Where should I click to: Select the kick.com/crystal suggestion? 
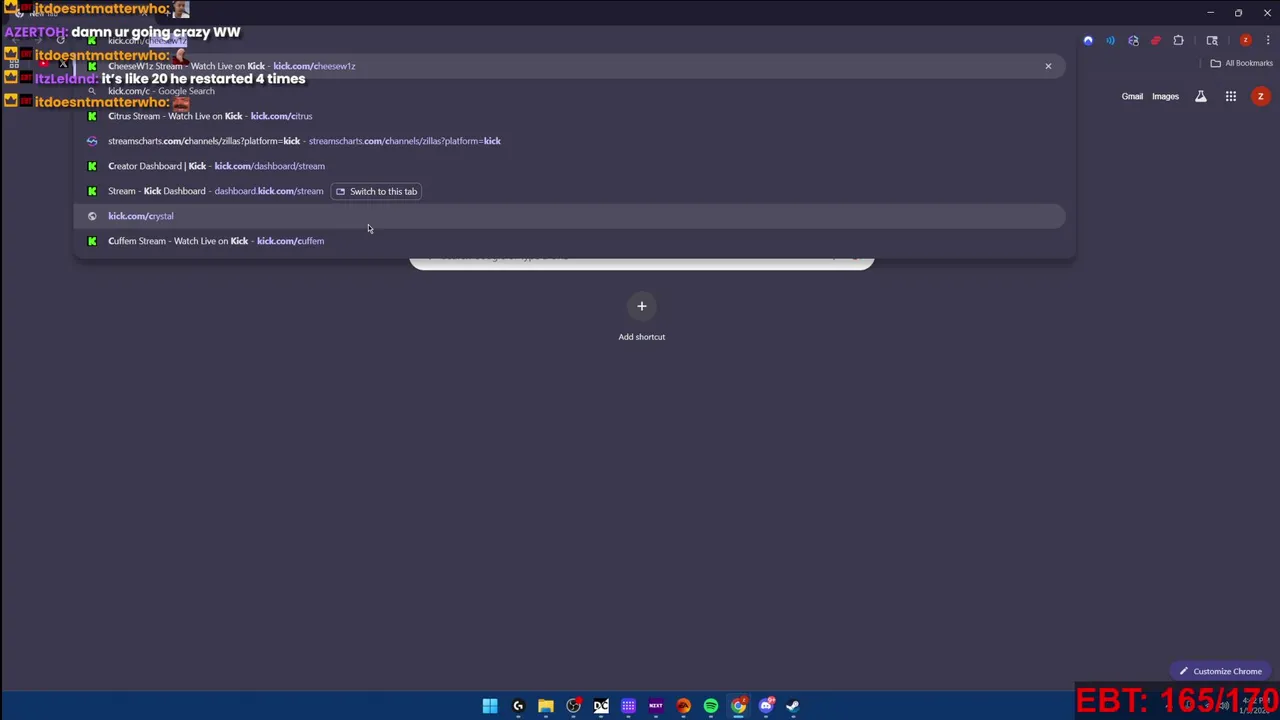[x=570, y=216]
